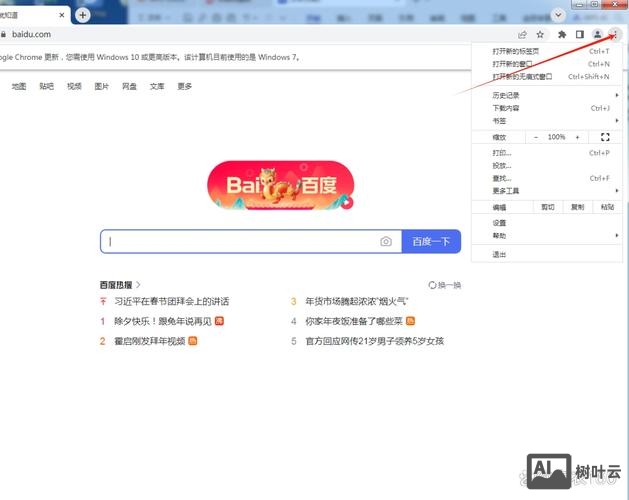Select 投放... menu item
Screen dimensions: 629x500
click(x=547, y=165)
